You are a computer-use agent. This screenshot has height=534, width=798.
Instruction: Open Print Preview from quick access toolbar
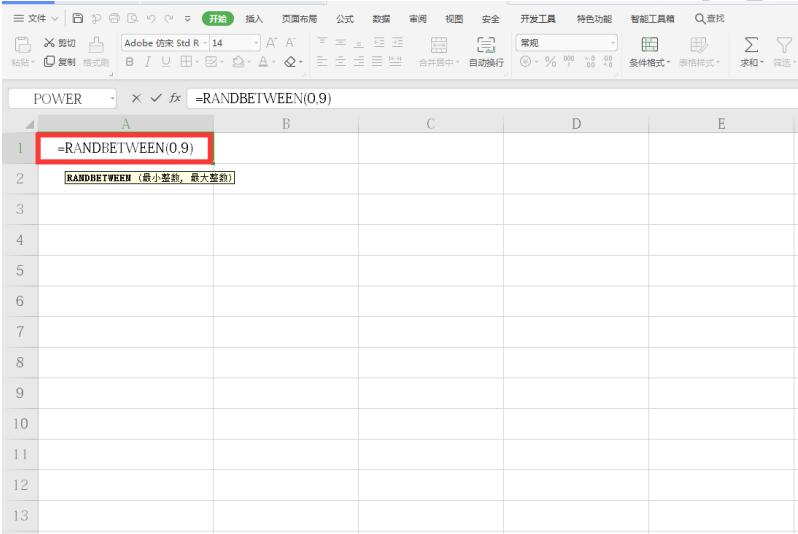coord(133,18)
